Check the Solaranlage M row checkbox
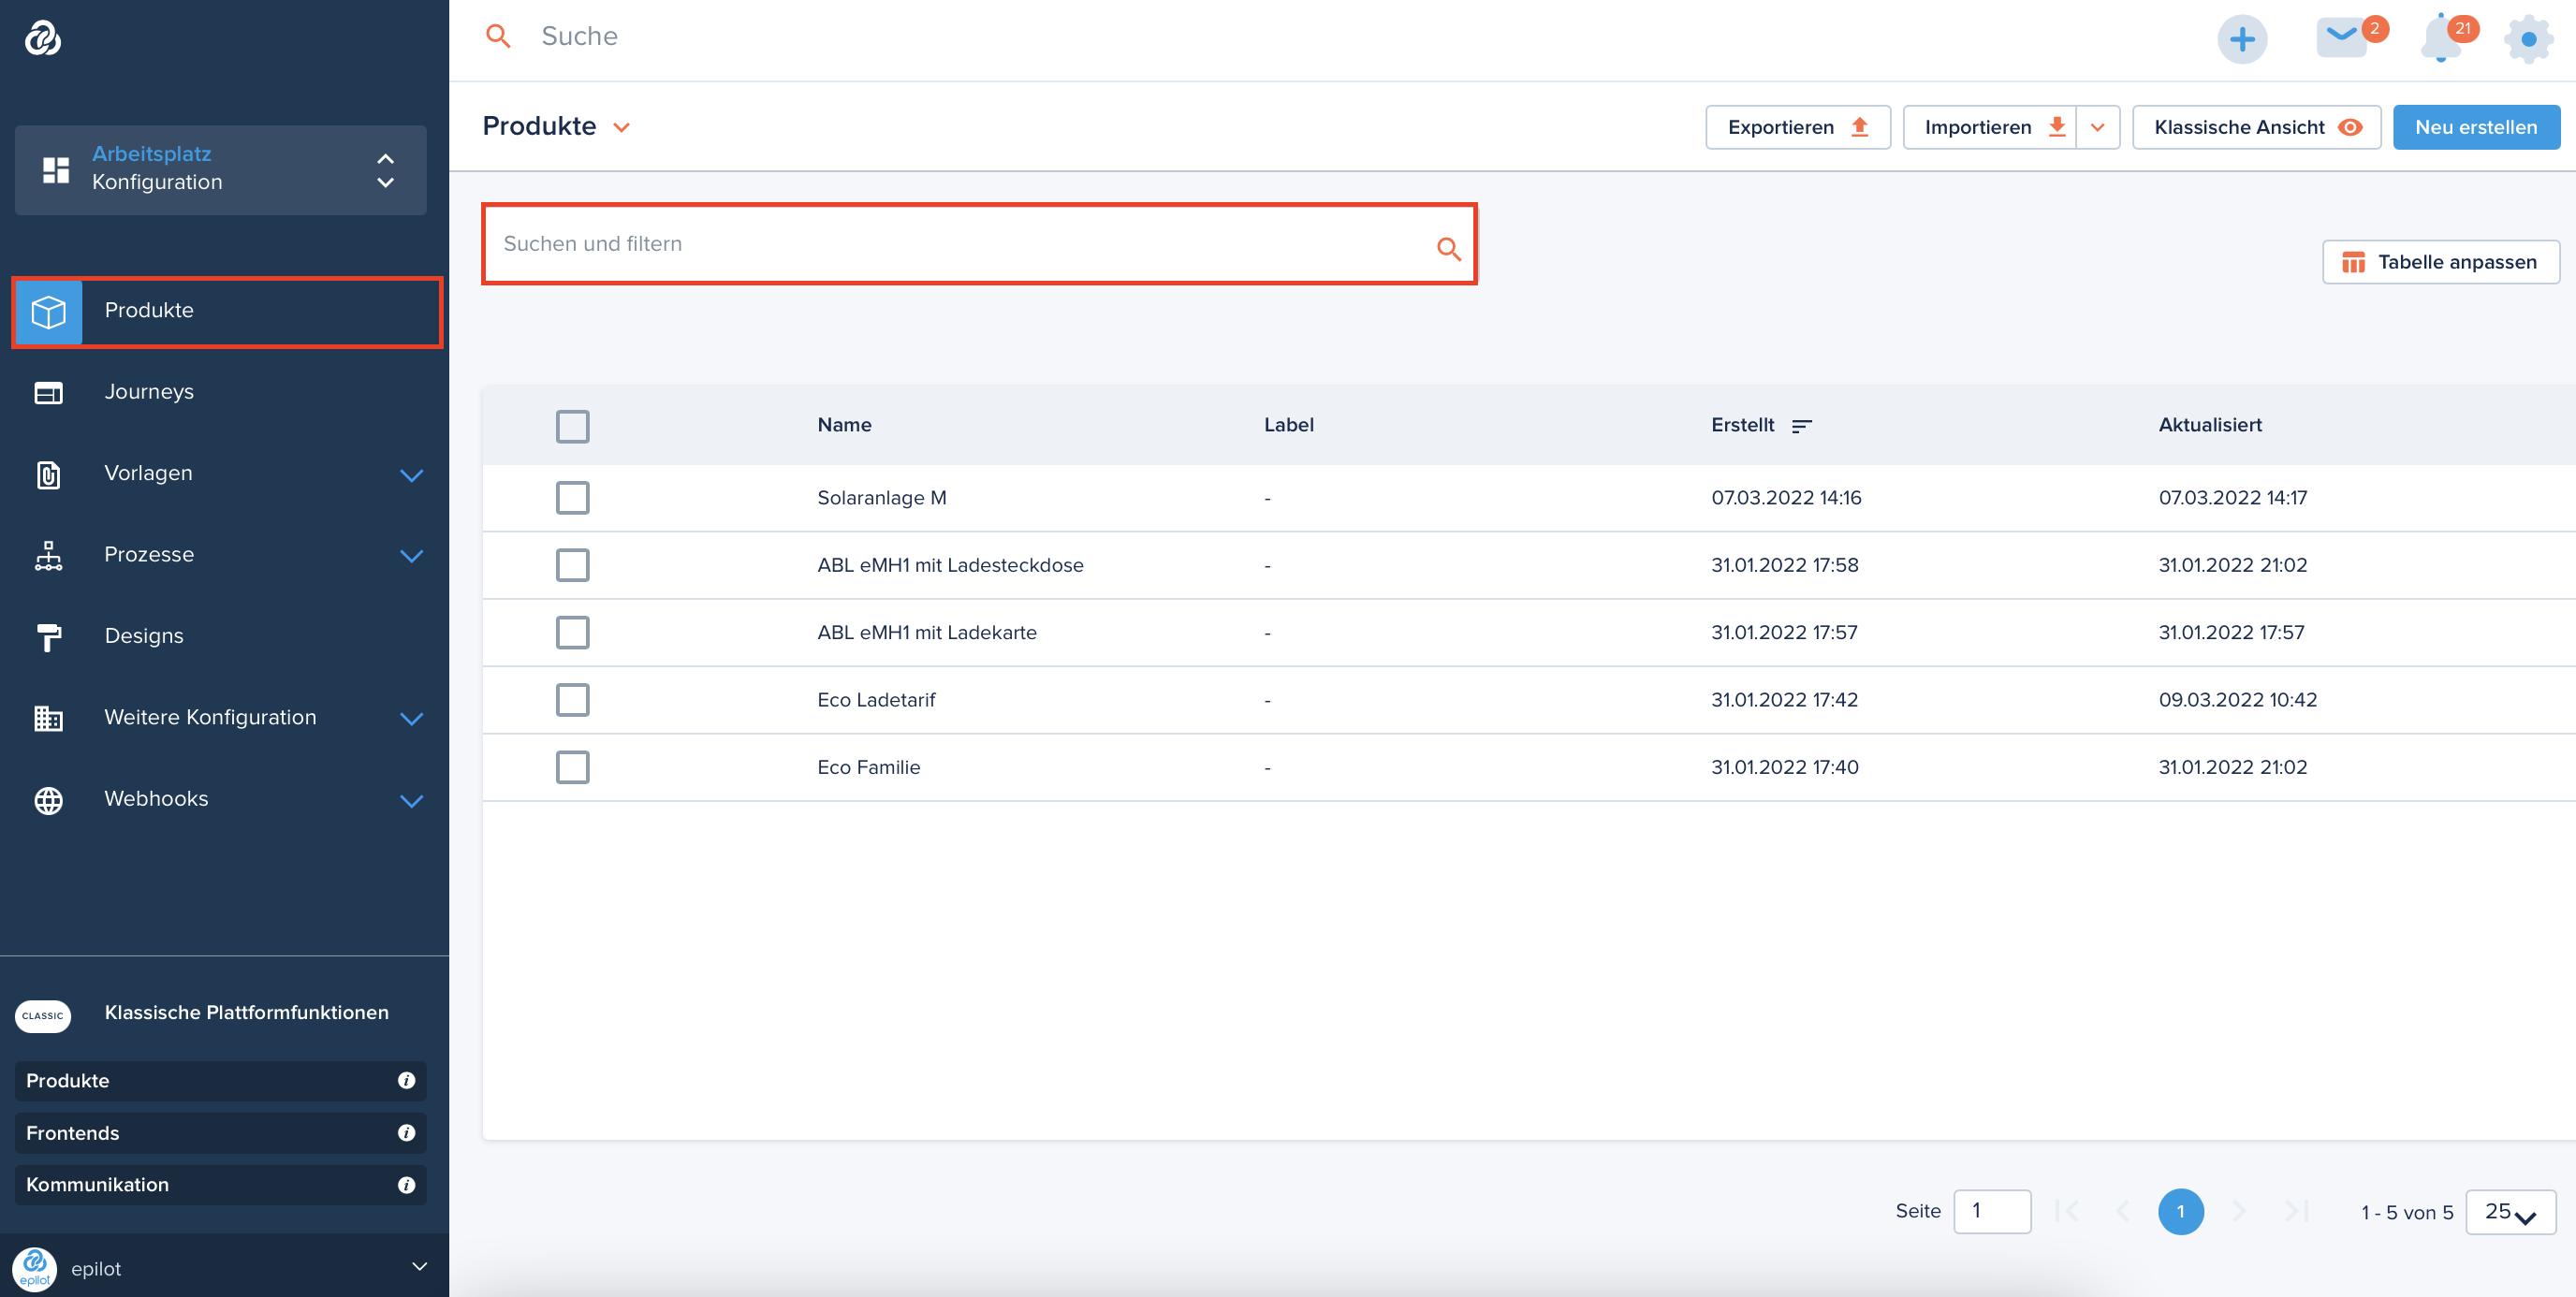 (x=572, y=498)
